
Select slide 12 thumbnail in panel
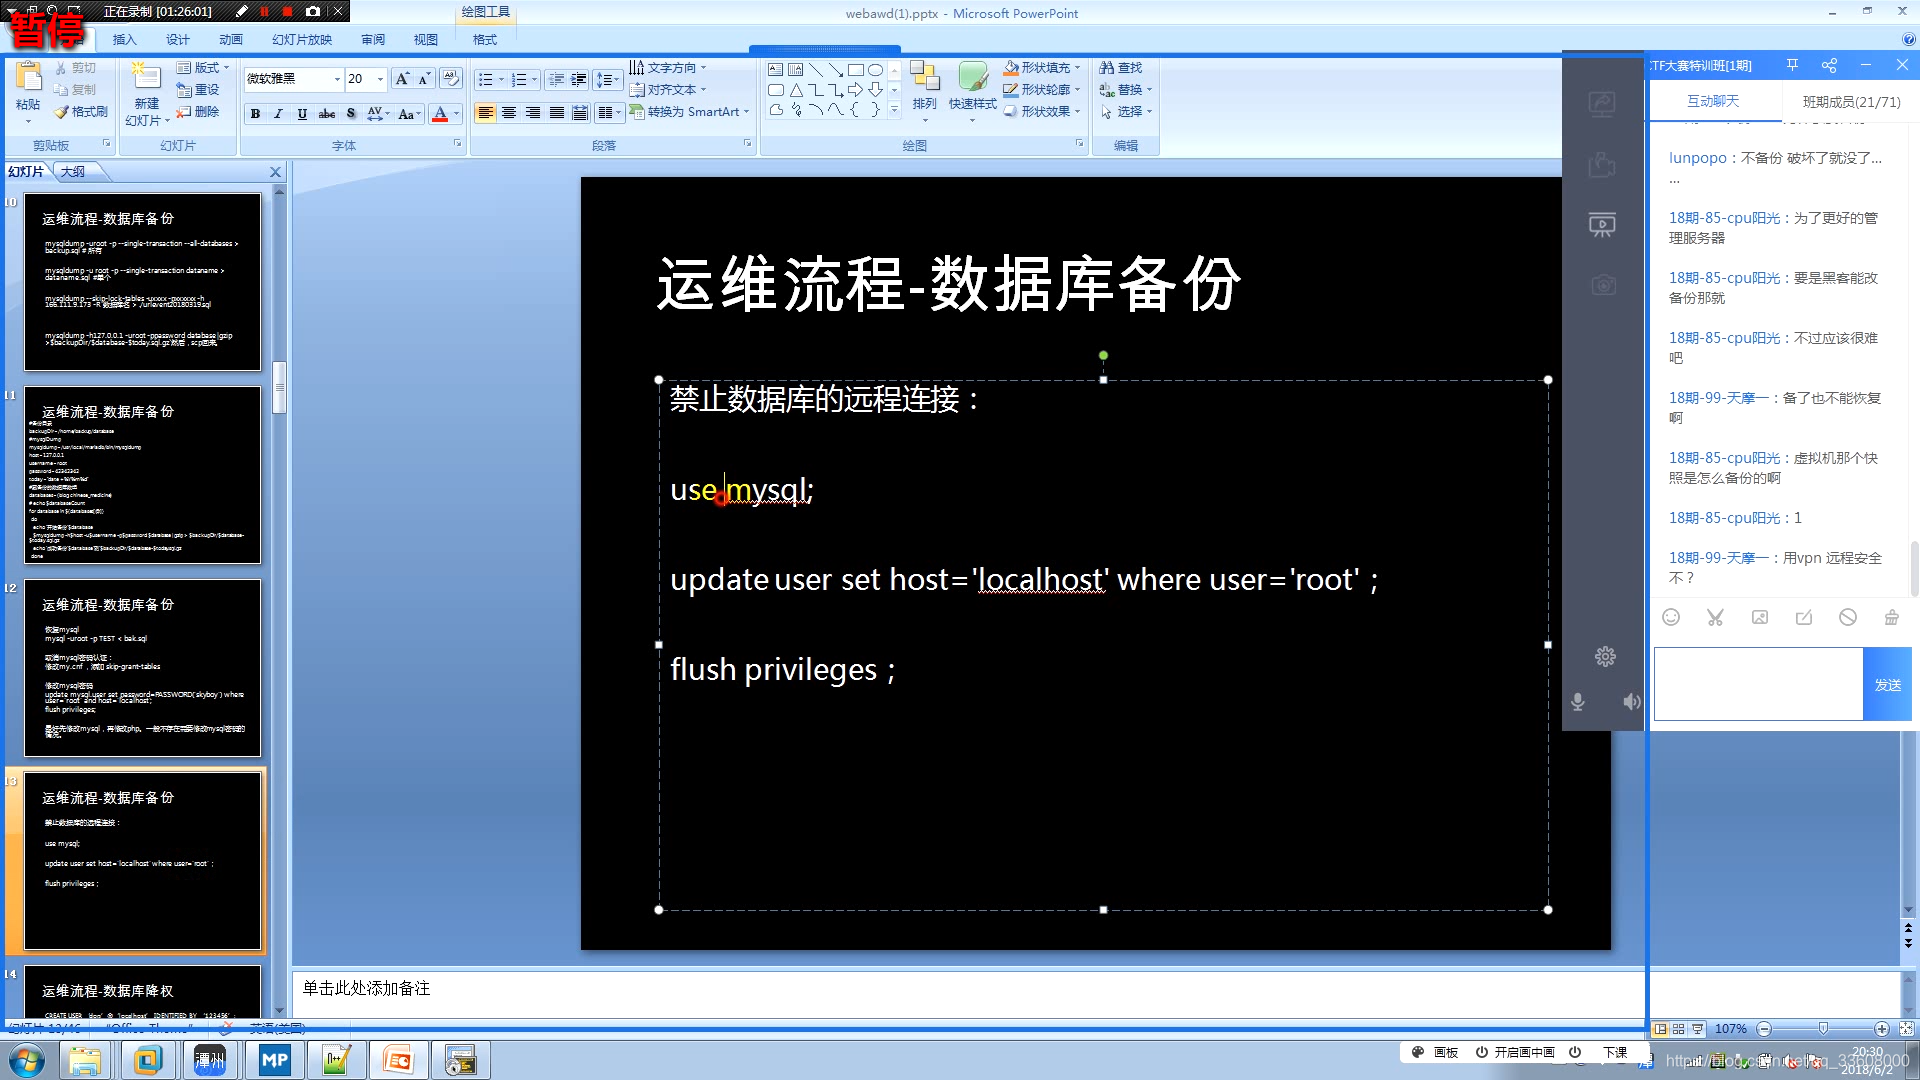click(x=142, y=668)
